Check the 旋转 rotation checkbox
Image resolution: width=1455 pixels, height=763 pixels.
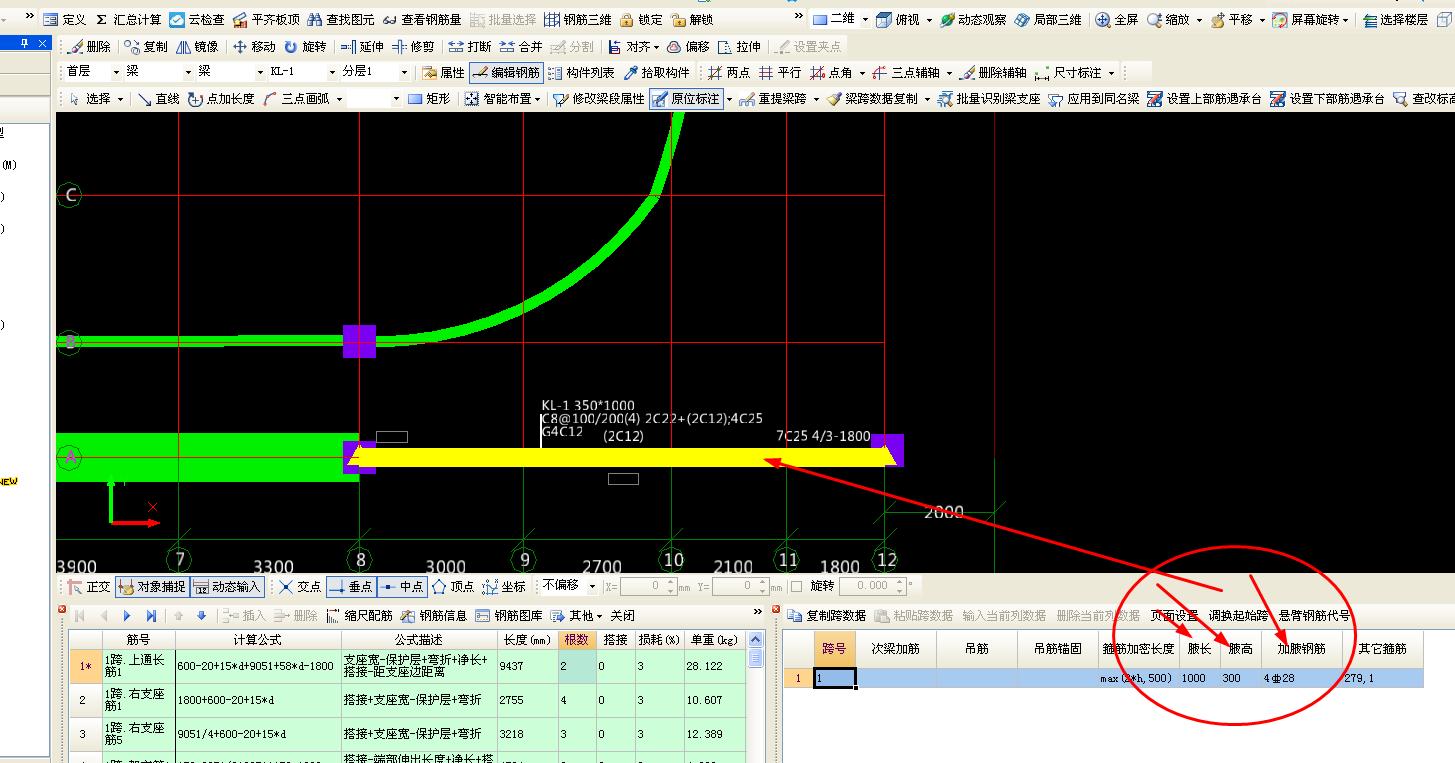tap(796, 587)
